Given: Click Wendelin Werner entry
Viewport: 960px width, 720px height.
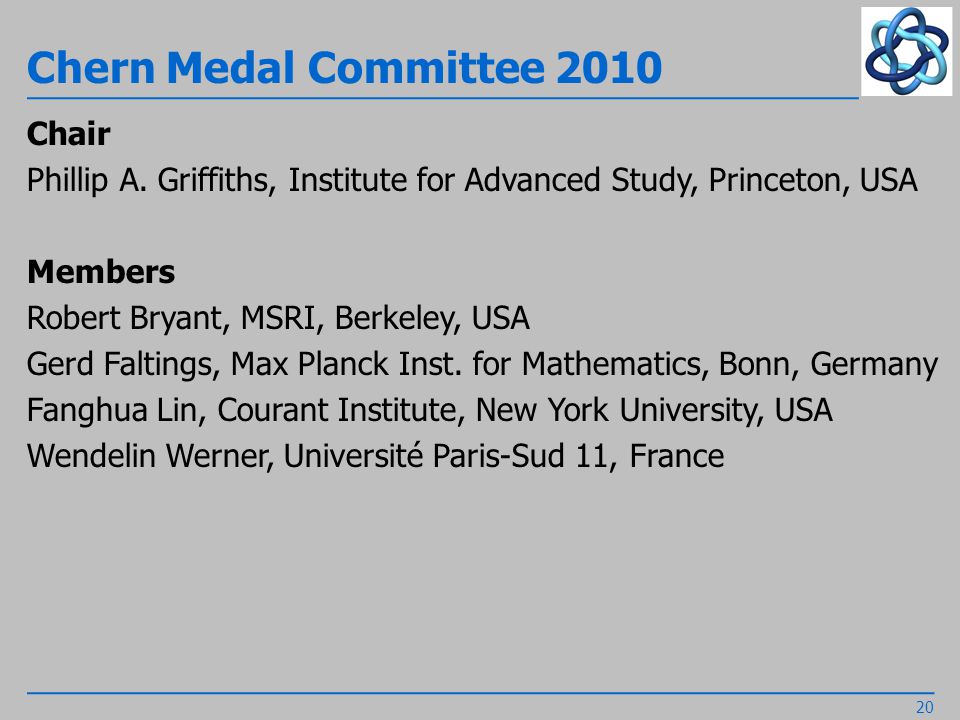Looking at the screenshot, I should pos(375,457).
